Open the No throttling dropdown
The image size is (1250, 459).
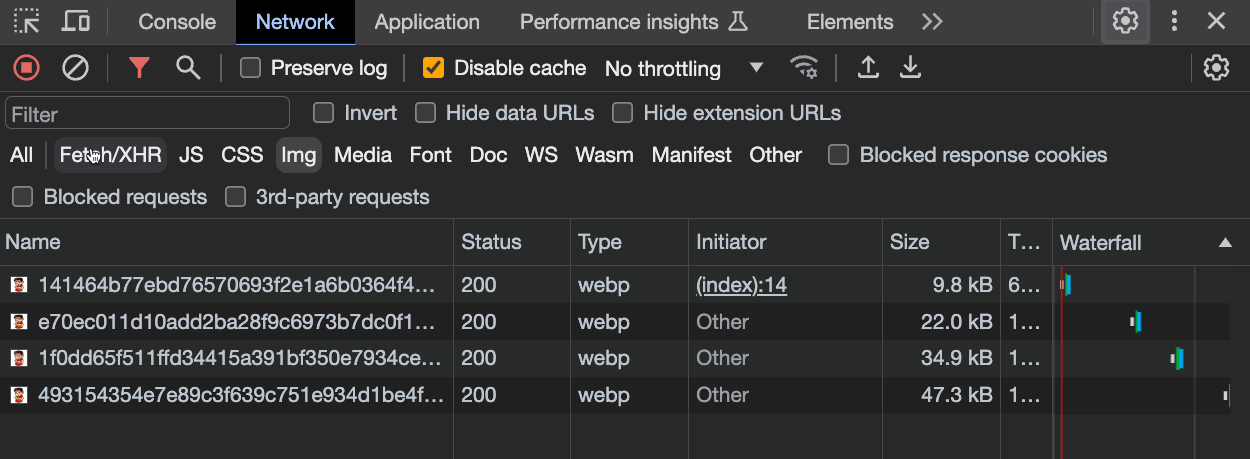[x=684, y=68]
